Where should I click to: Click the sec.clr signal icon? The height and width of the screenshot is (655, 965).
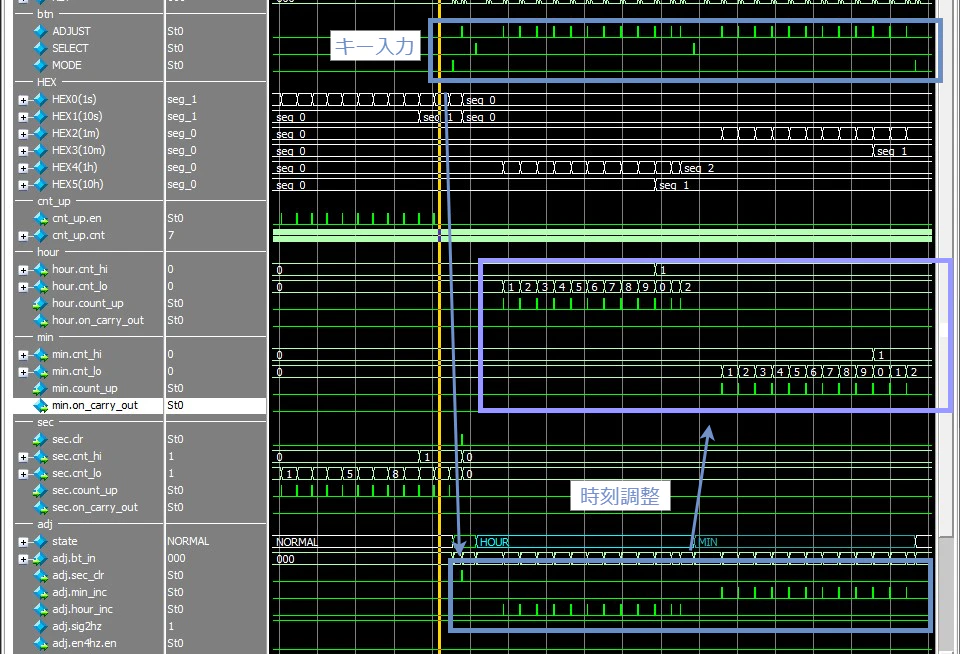[41, 440]
